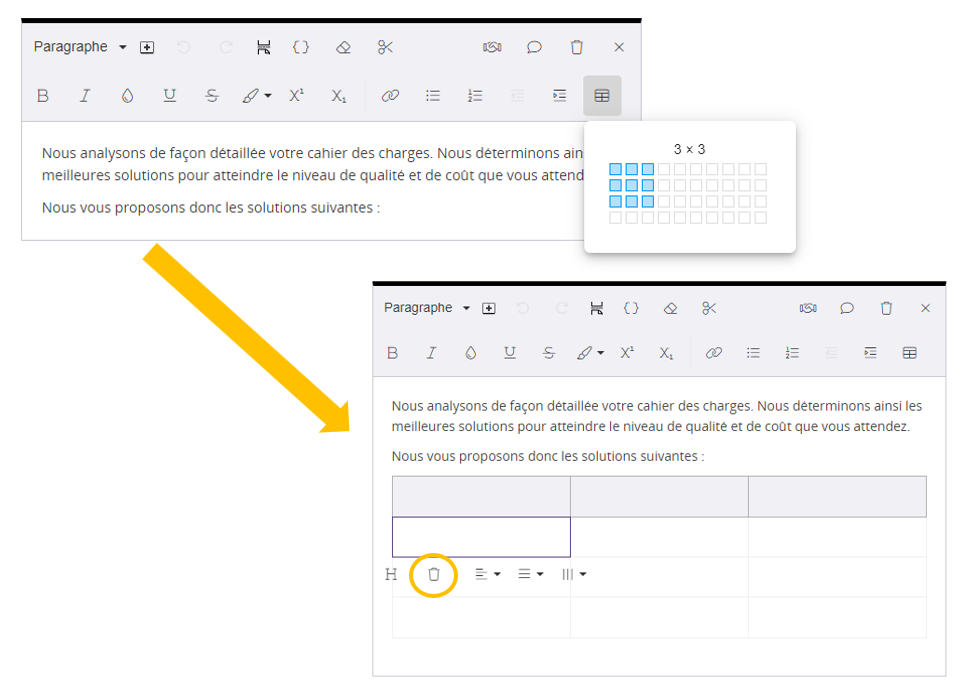Screen dimensions: 961x691
Task: Toggle italic formatting in the lower editor toolbar
Action: (432, 353)
